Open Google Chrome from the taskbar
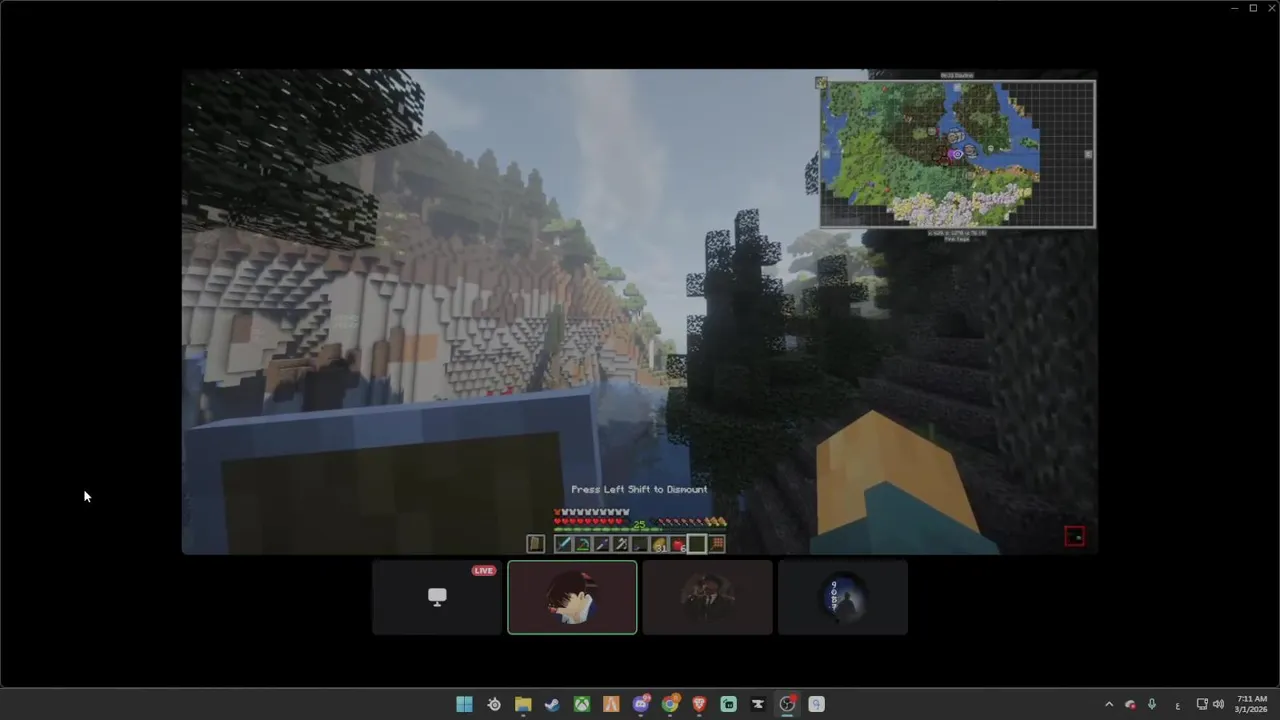This screenshot has width=1280, height=720. coord(670,704)
